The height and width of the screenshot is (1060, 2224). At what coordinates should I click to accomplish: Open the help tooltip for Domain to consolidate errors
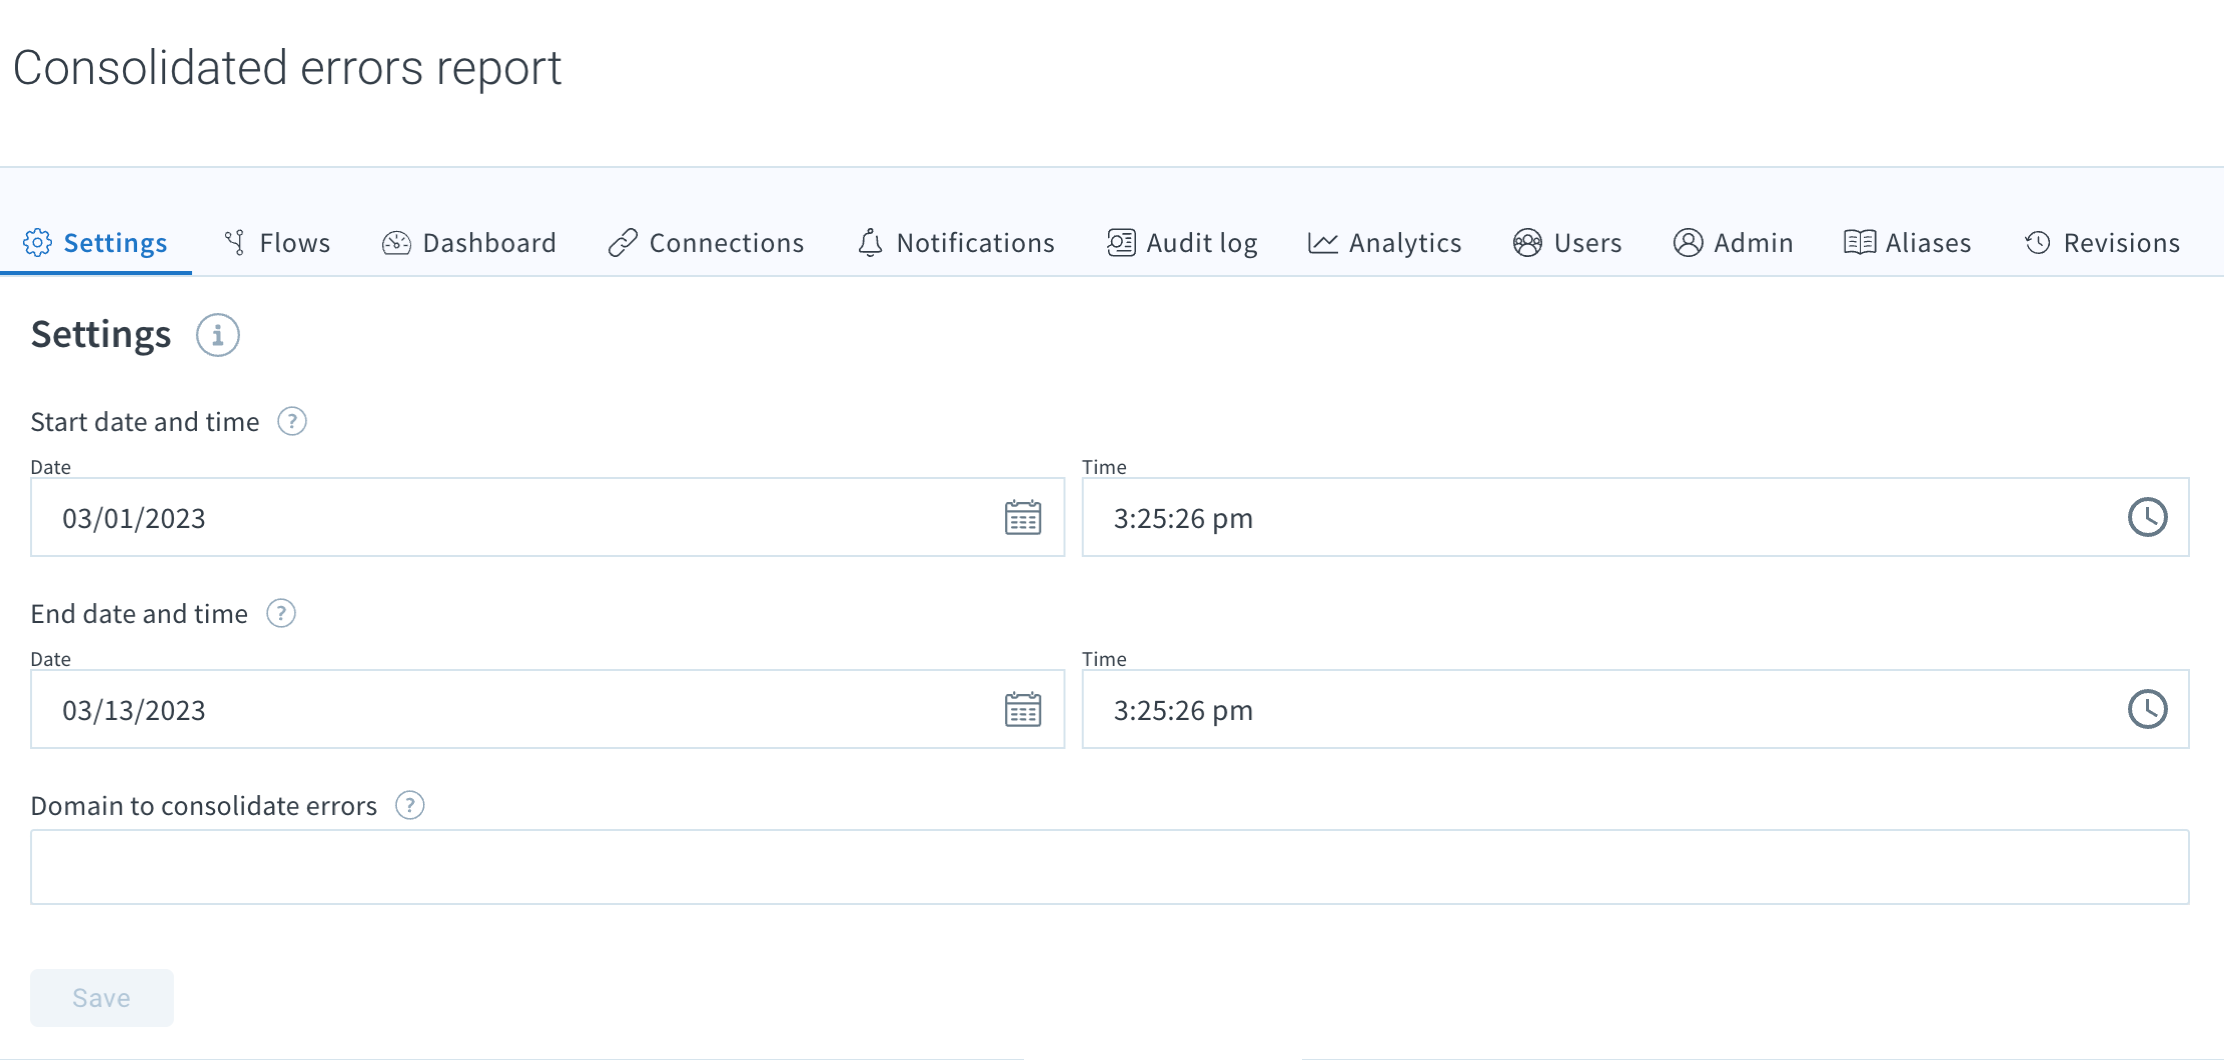click(x=408, y=805)
